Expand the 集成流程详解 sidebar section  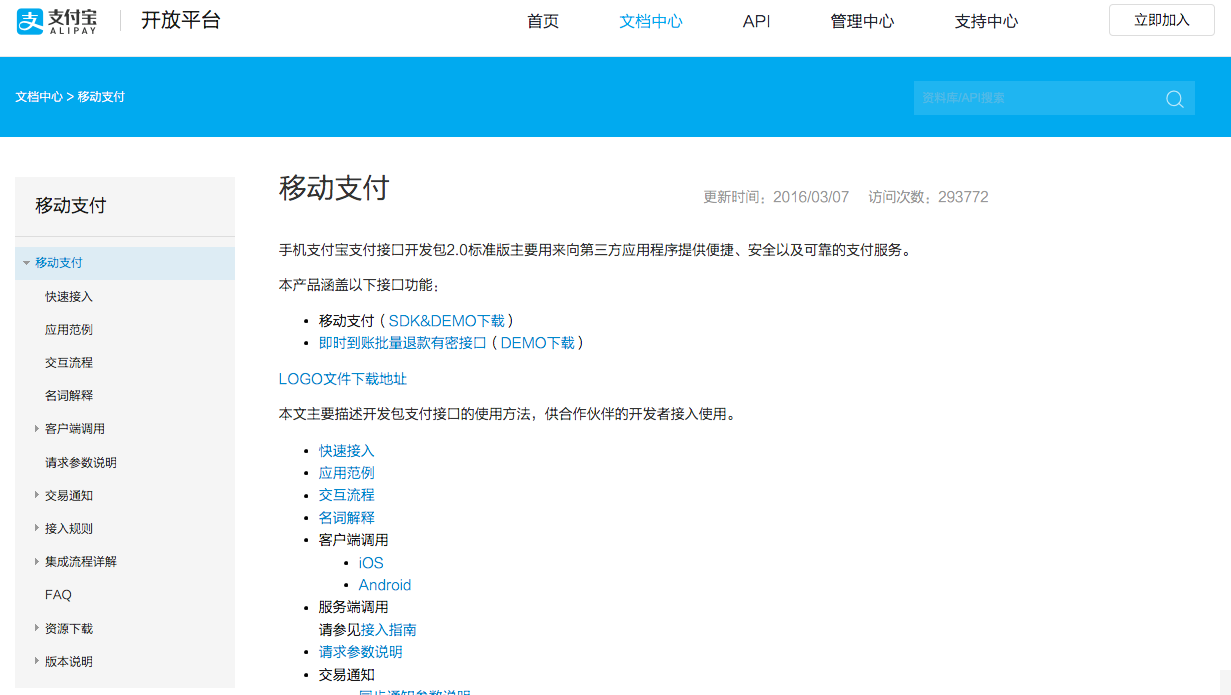[x=37, y=561]
